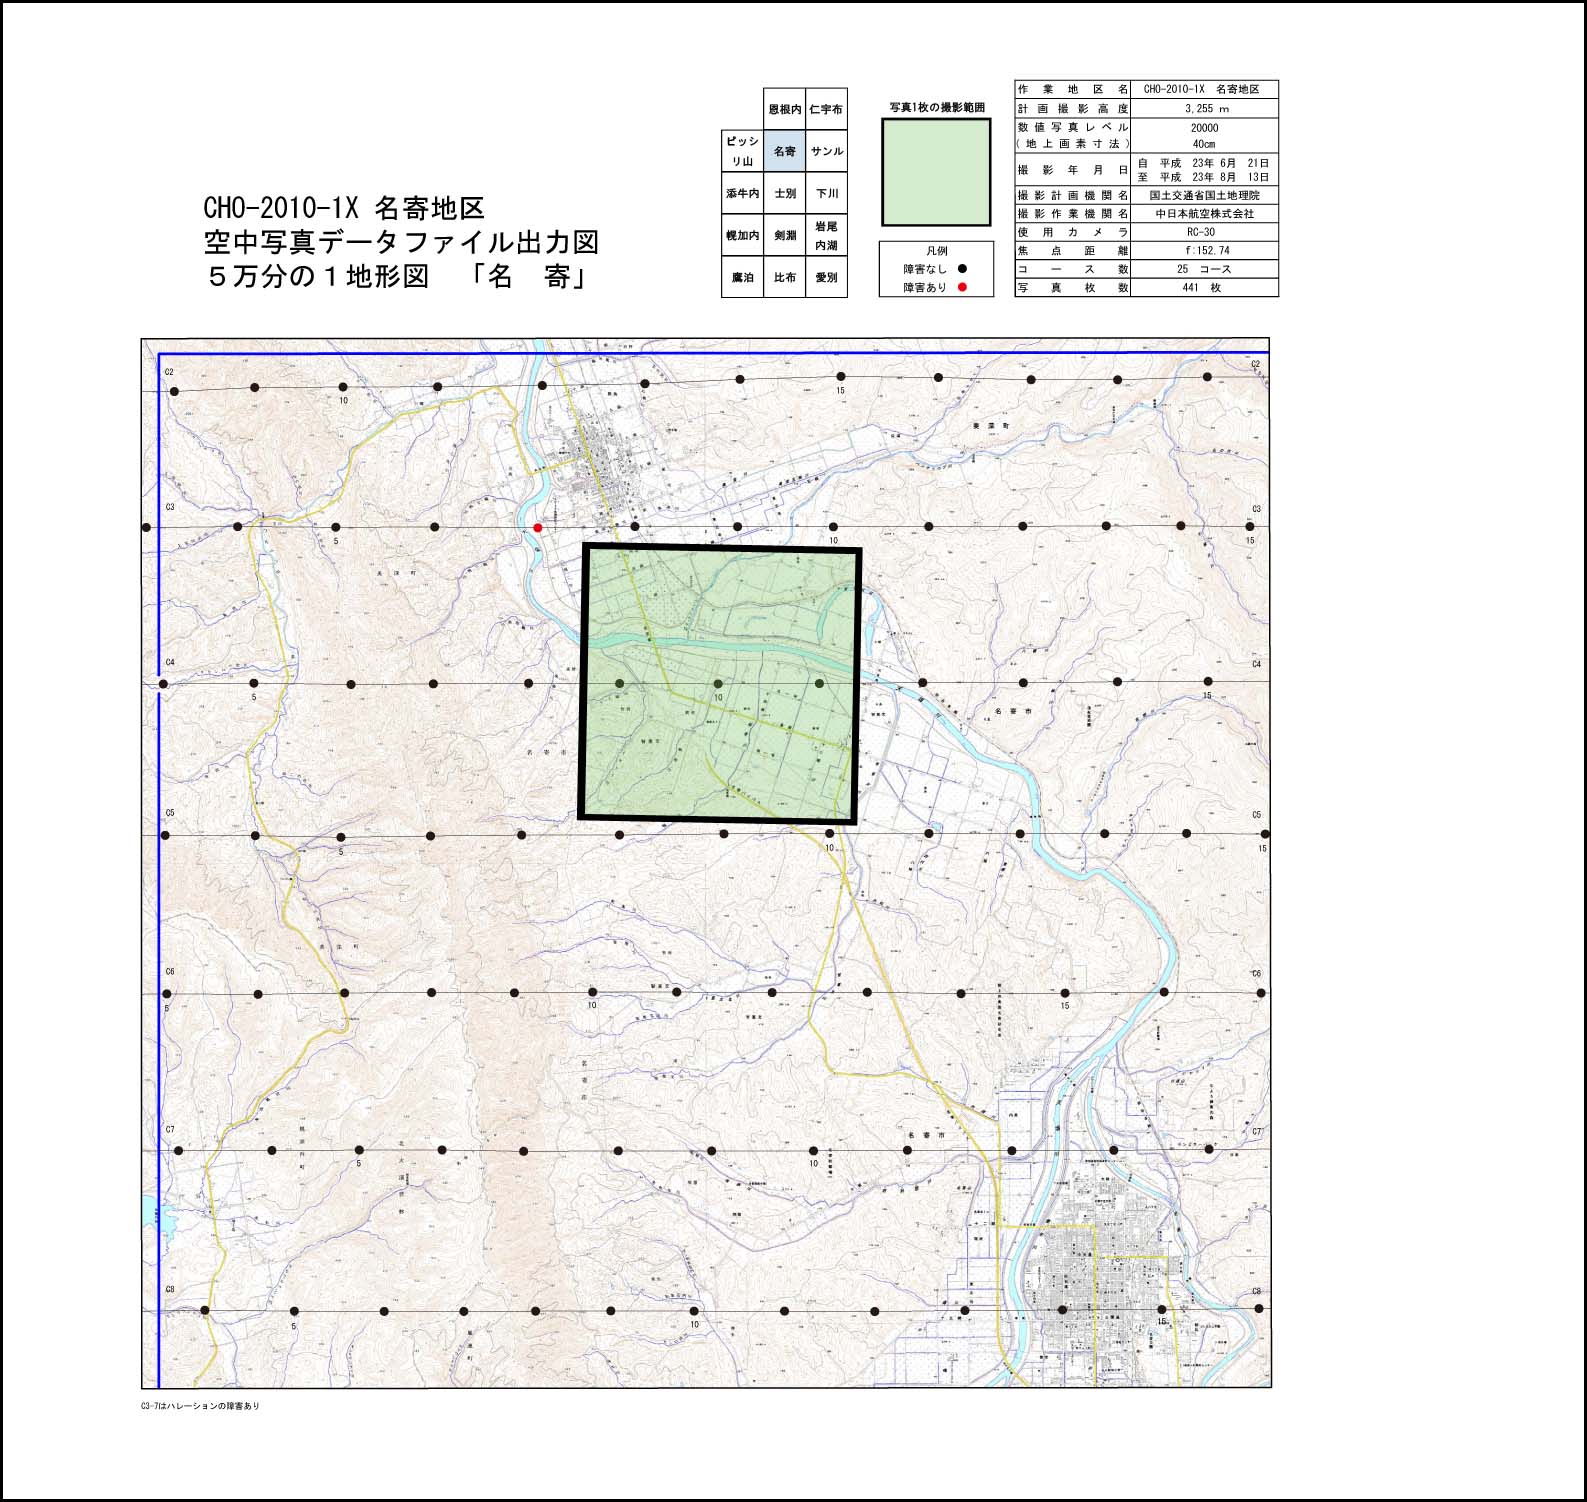The height and width of the screenshot is (1502, 1587).
Task: Choose the 添牛内 index grid cell
Action: pos(742,193)
